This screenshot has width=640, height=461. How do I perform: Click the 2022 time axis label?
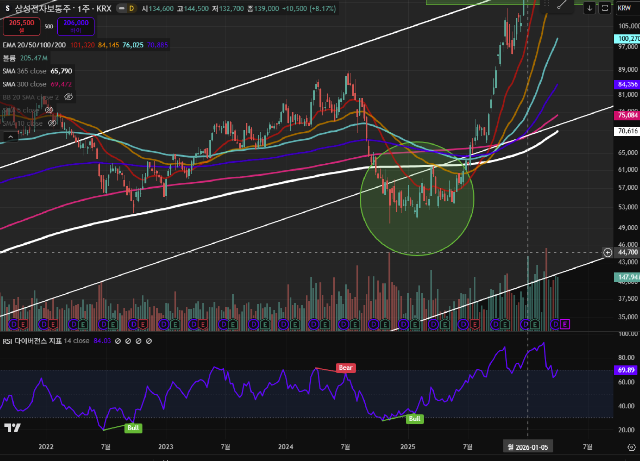point(46,447)
